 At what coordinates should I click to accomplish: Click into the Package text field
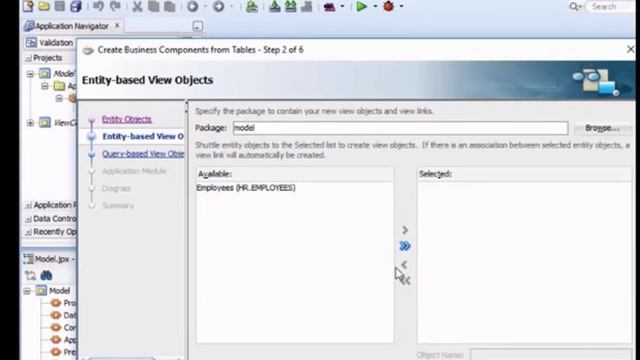(400, 128)
